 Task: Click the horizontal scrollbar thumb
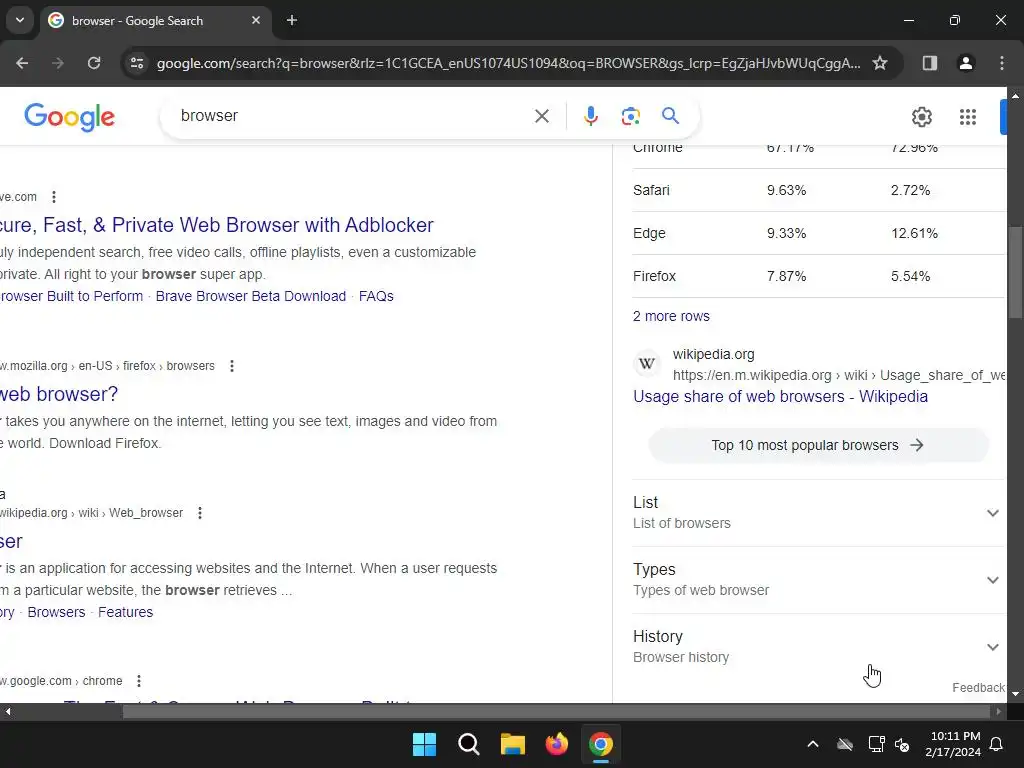556,712
